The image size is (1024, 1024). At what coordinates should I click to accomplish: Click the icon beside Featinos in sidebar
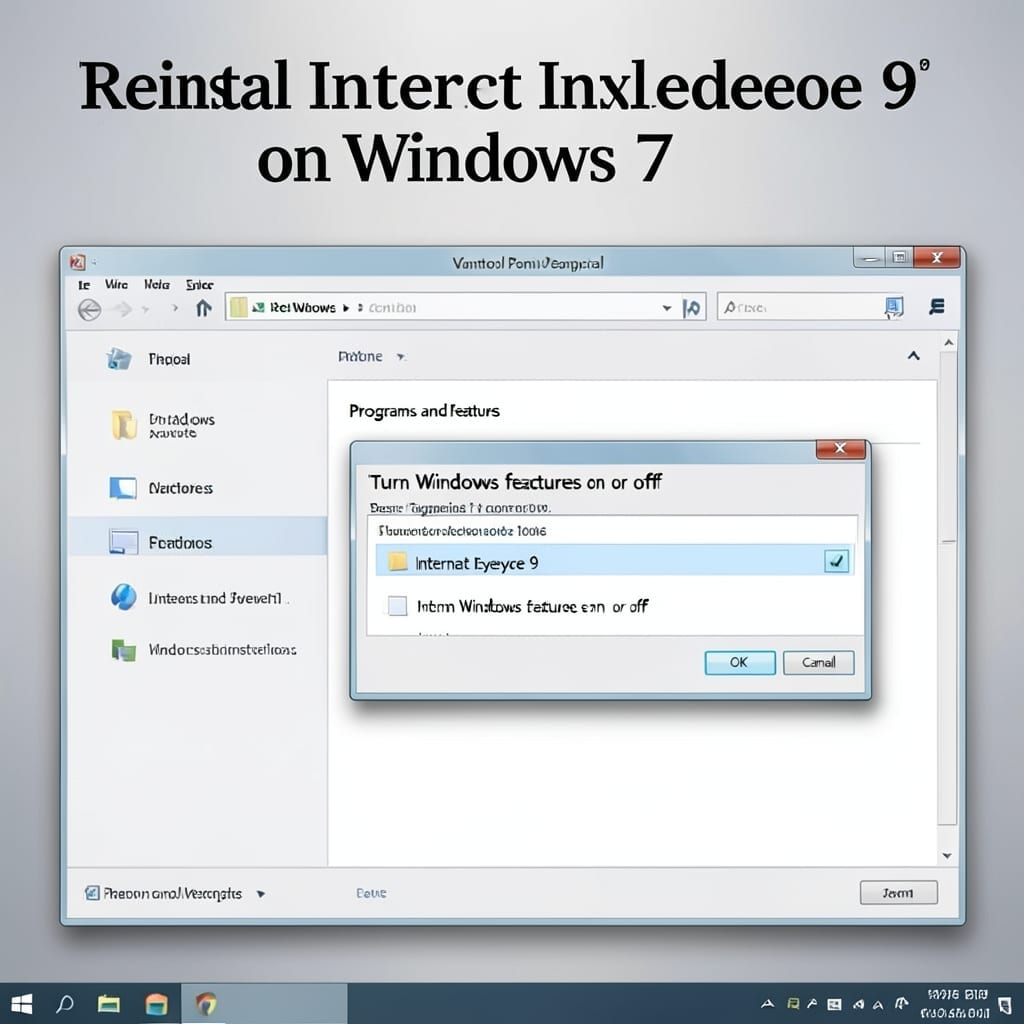pos(123,542)
